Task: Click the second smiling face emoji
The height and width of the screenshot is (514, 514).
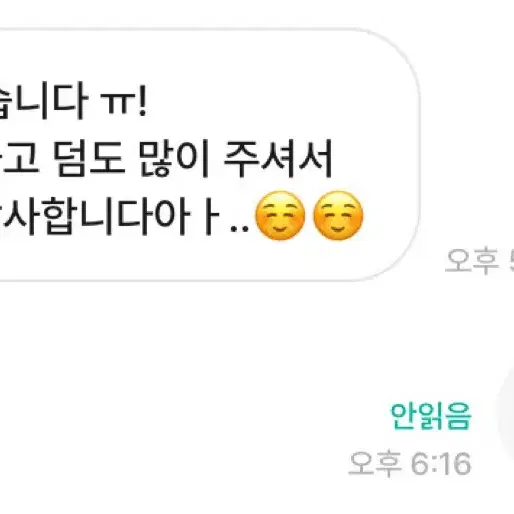Action: [338, 216]
